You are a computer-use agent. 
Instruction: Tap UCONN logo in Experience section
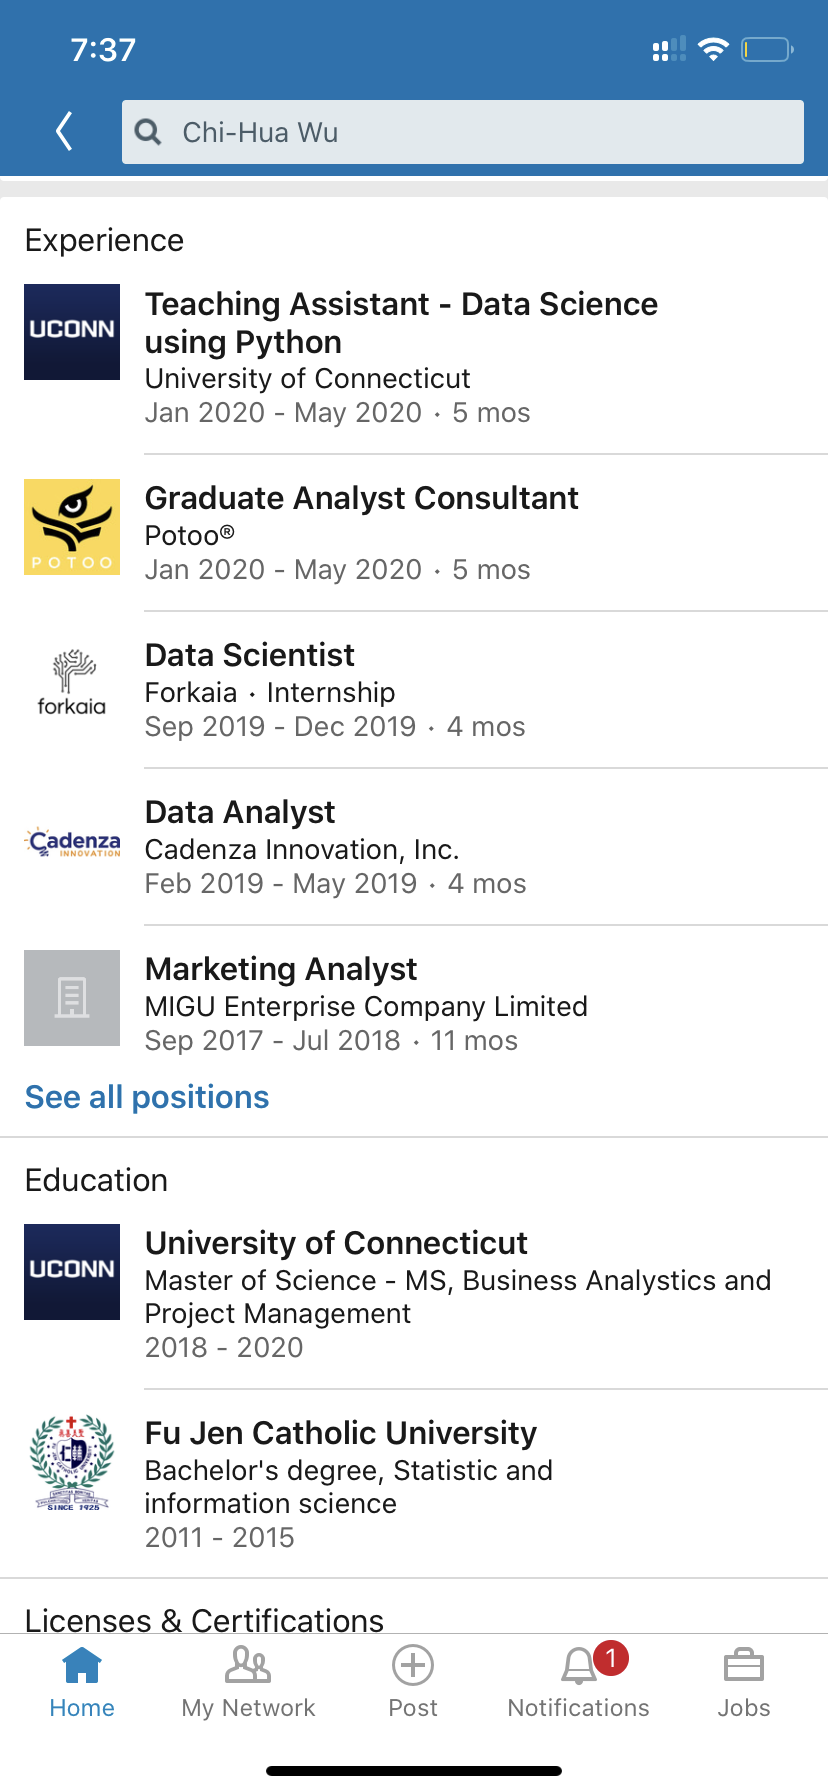tap(72, 332)
